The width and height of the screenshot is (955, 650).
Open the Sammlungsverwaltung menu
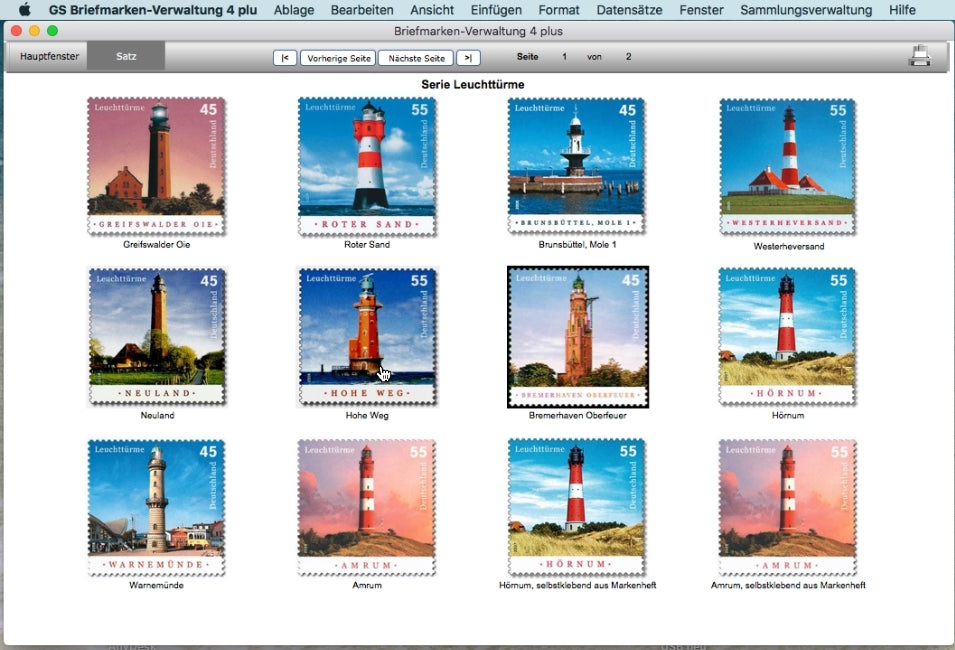click(809, 10)
